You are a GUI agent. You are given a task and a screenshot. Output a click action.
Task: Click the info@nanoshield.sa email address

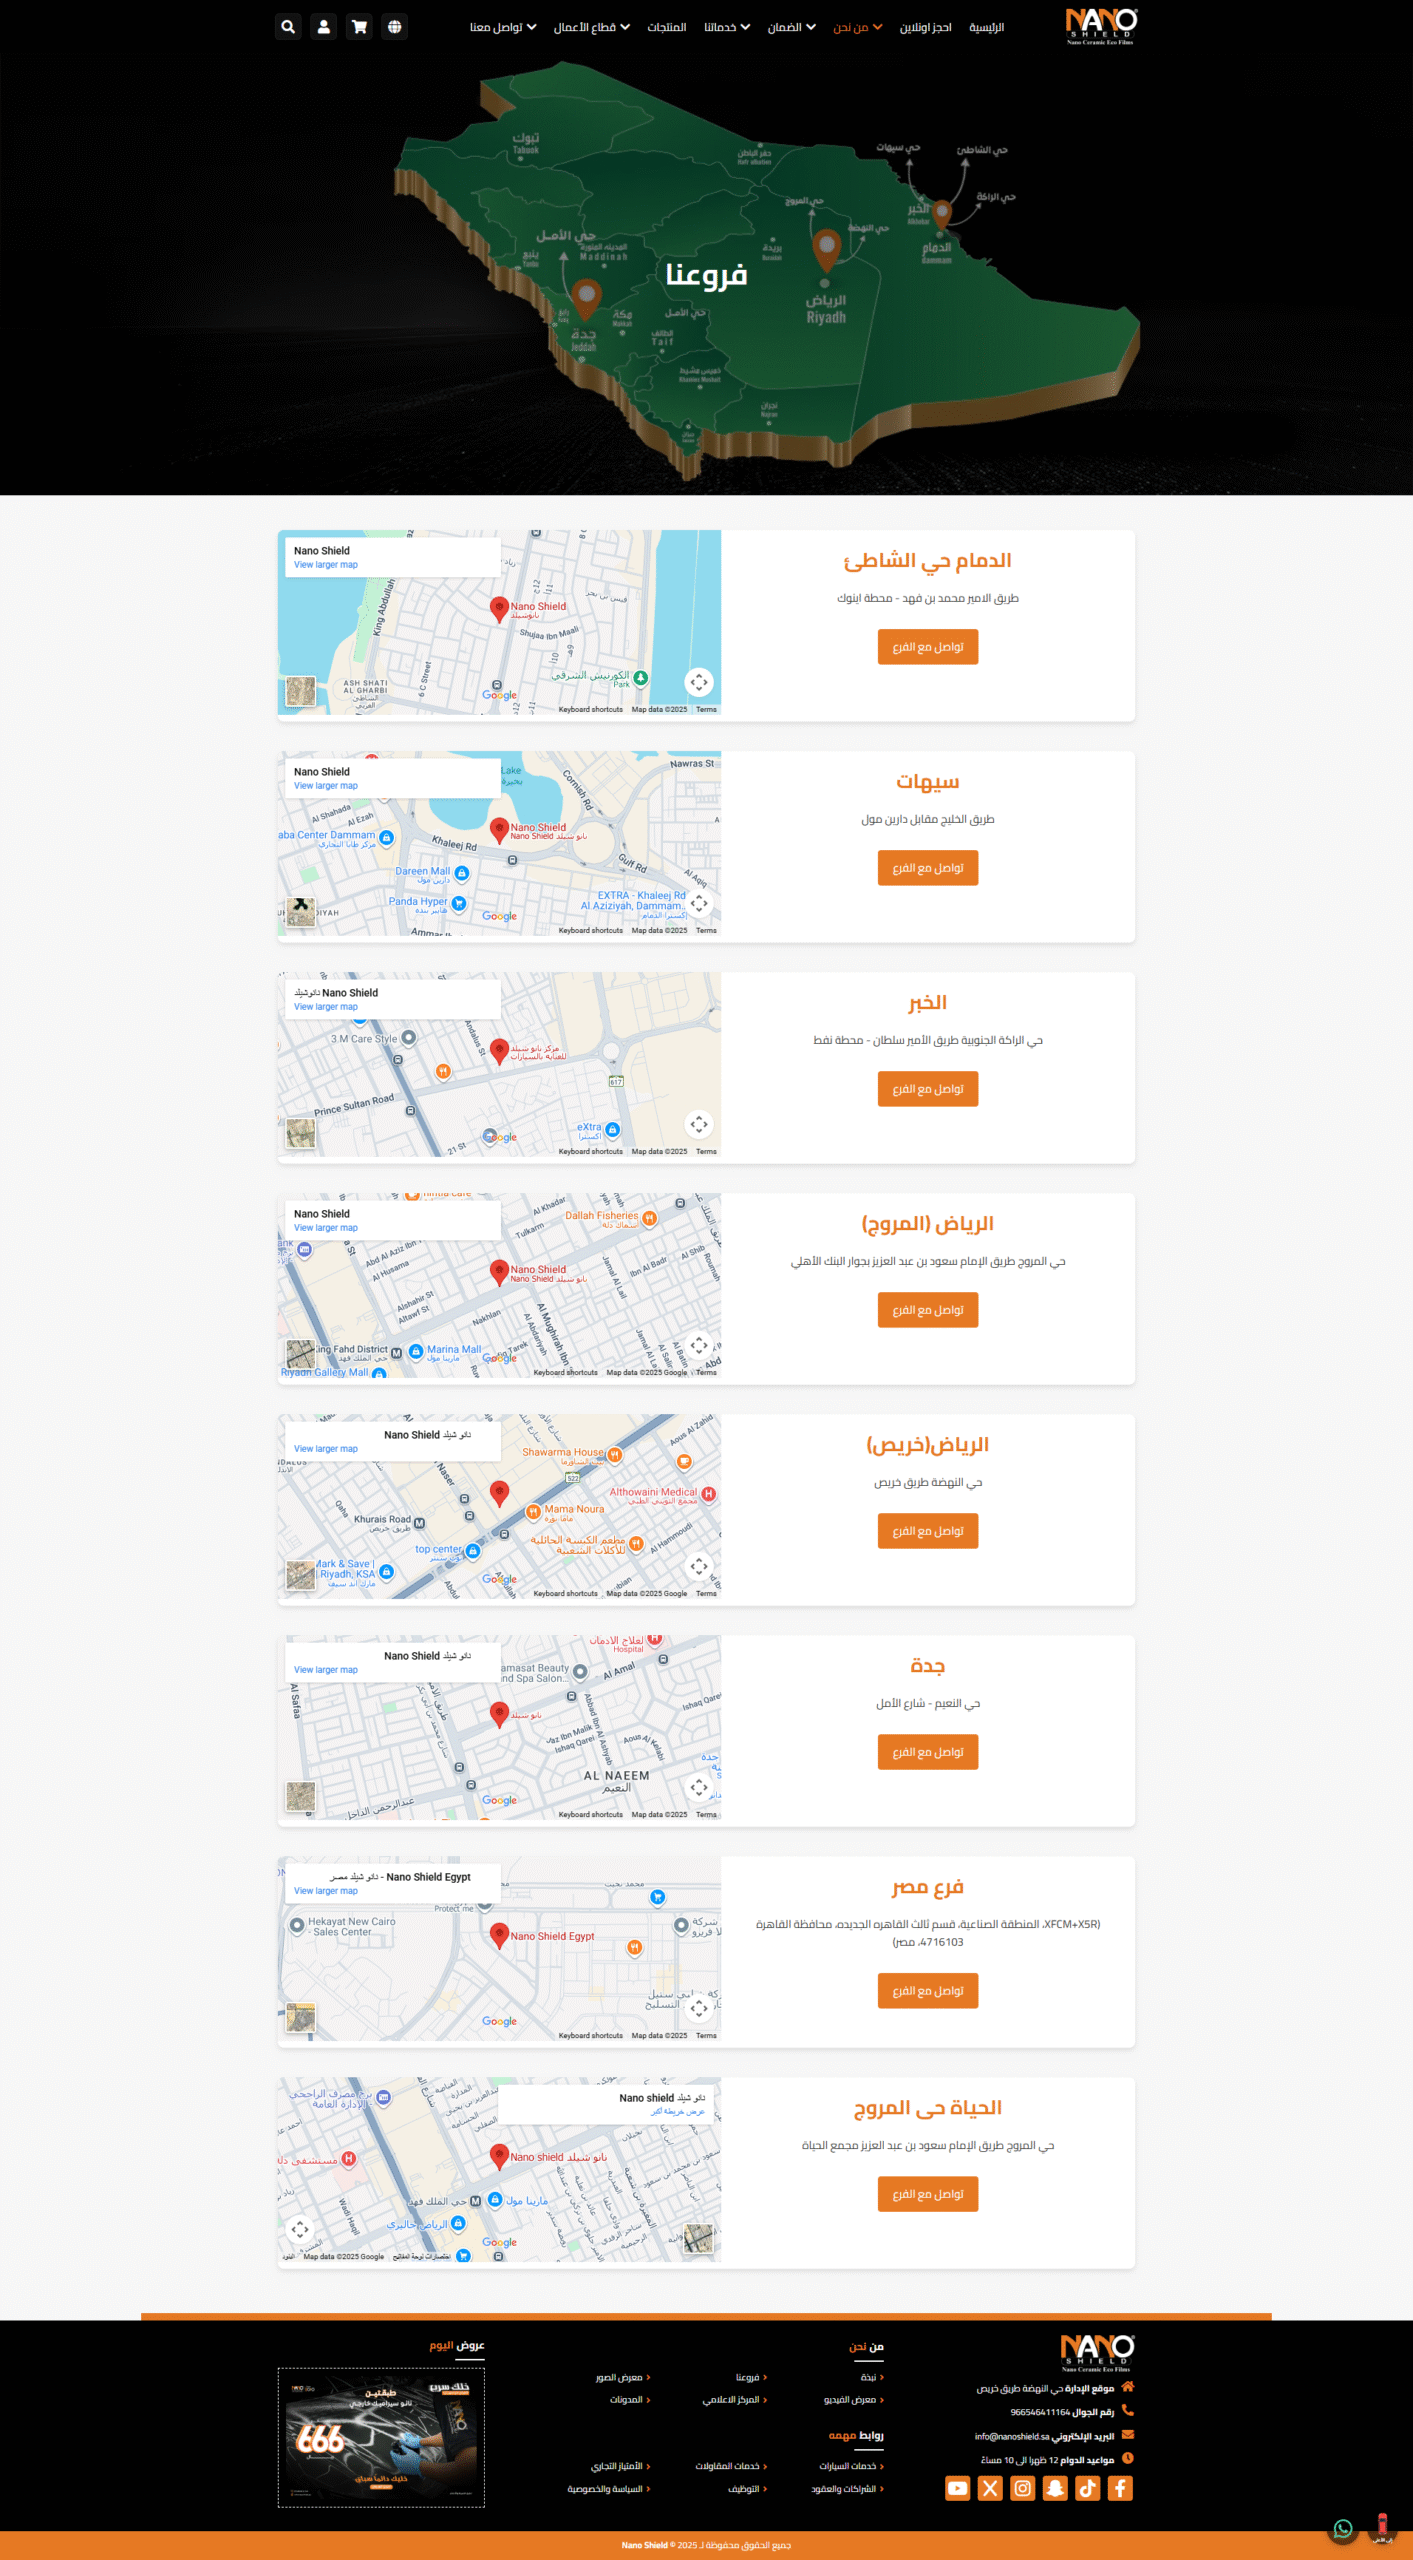click(1012, 2436)
